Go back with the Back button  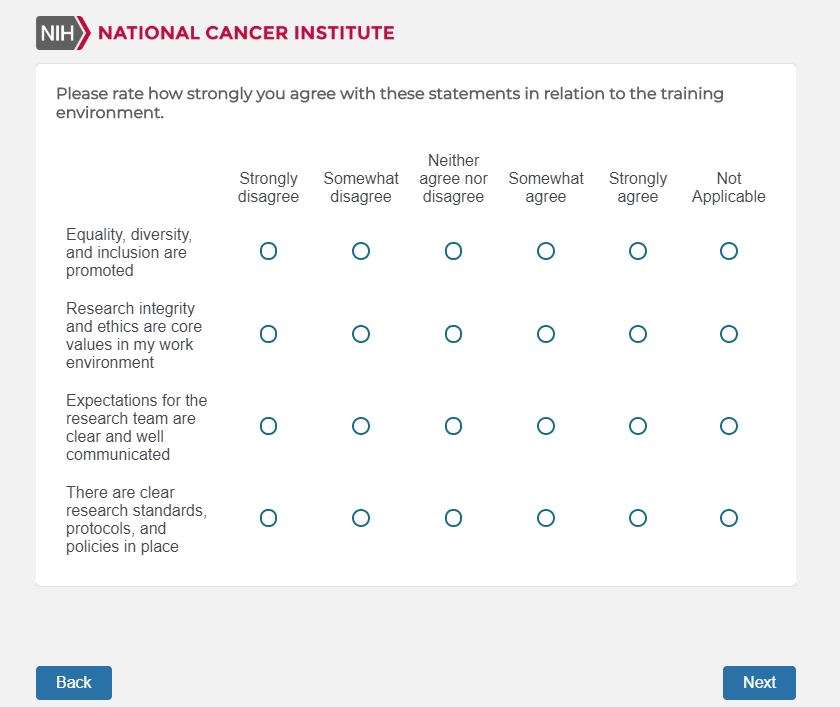pyautogui.click(x=74, y=683)
